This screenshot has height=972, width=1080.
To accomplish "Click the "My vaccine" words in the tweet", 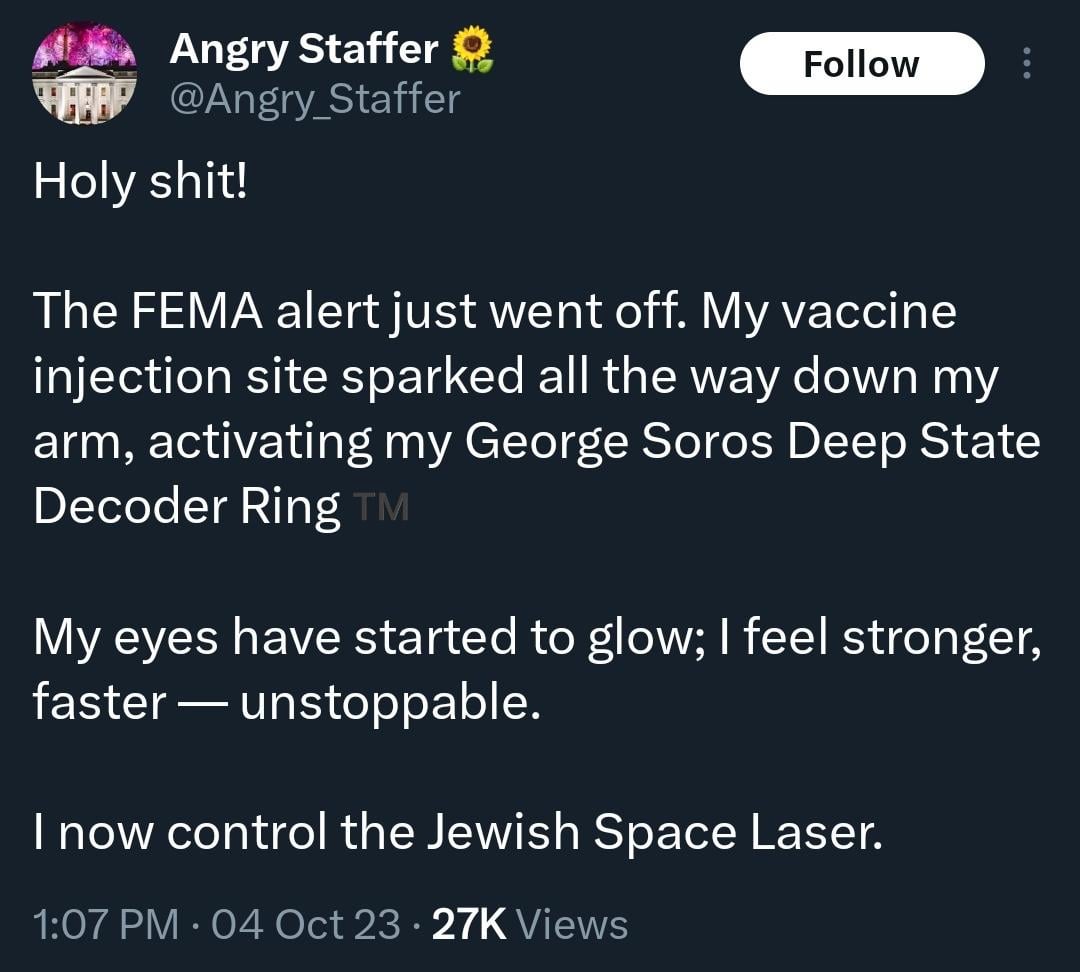I will tap(828, 312).
